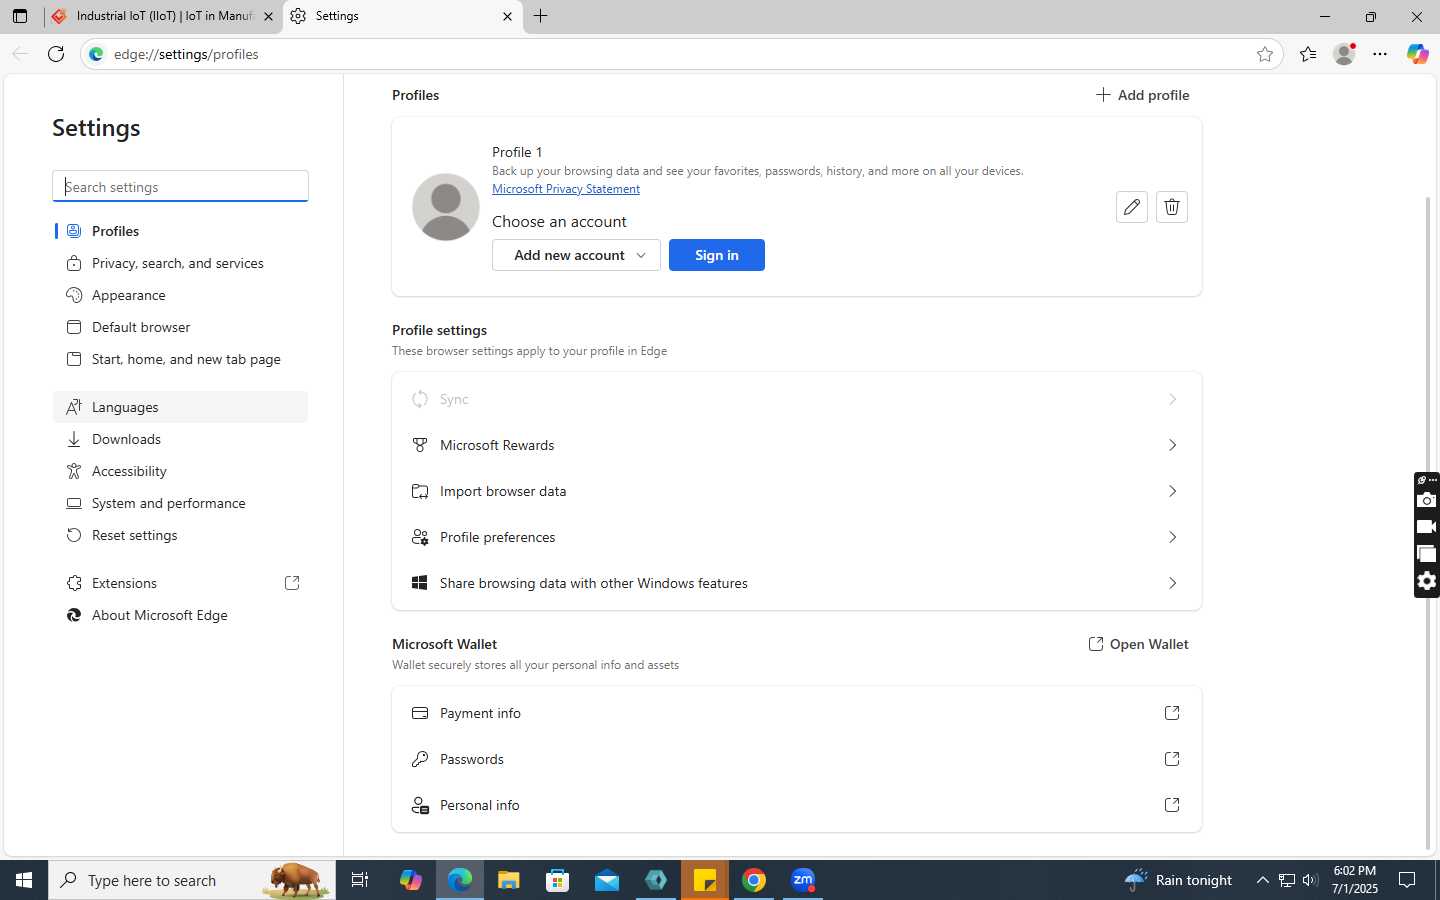
Task: Open Settings and more ellipsis menu
Action: tap(1380, 54)
